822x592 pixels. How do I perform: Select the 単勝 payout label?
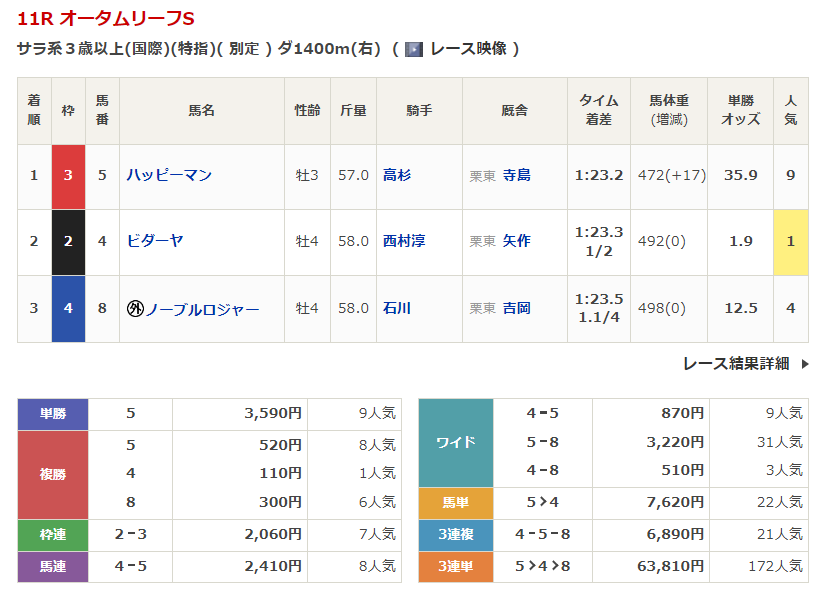53,413
